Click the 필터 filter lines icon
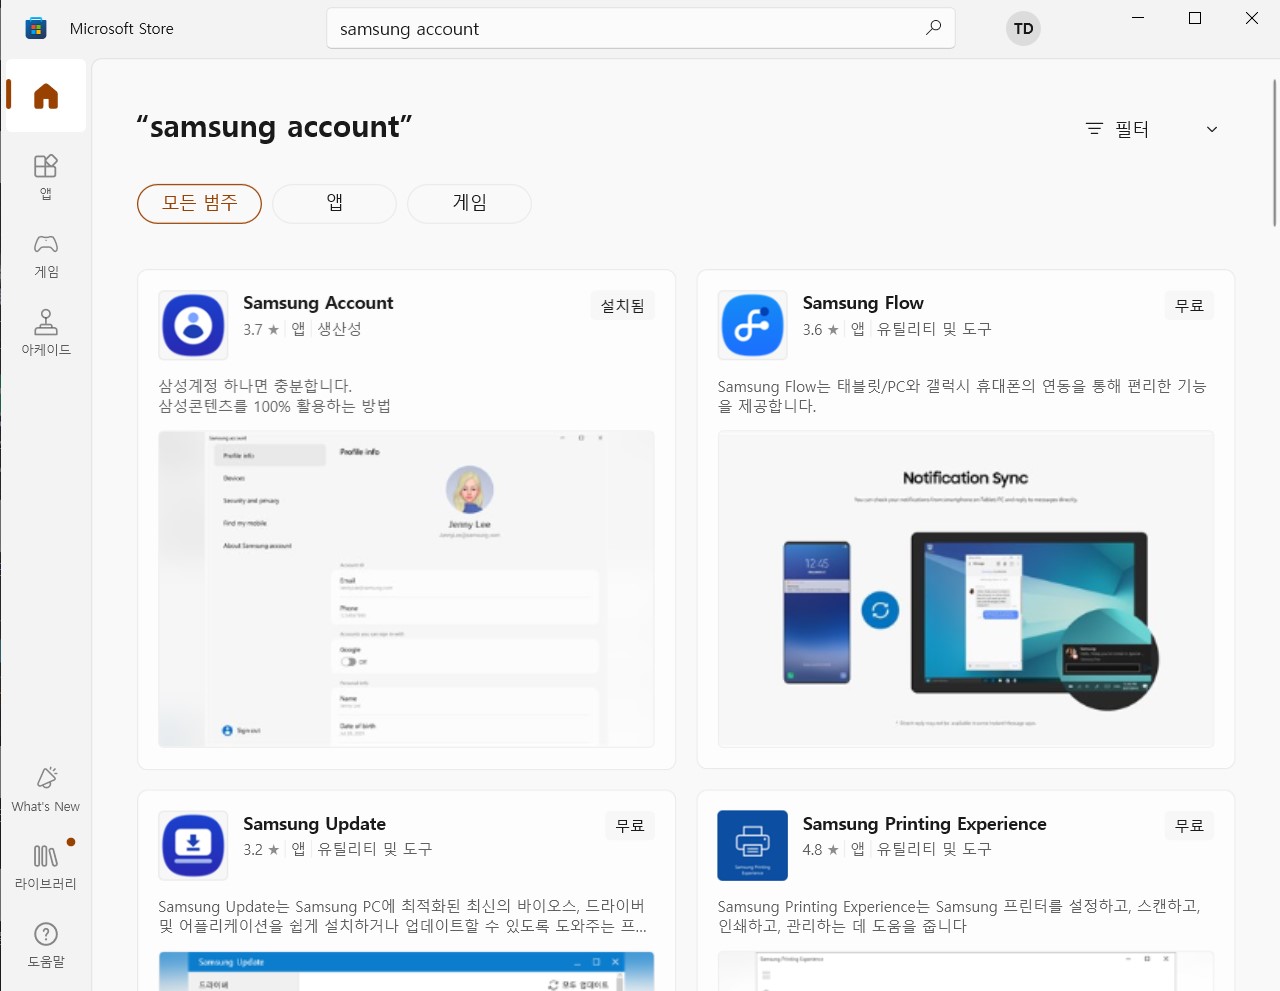 click(1094, 129)
